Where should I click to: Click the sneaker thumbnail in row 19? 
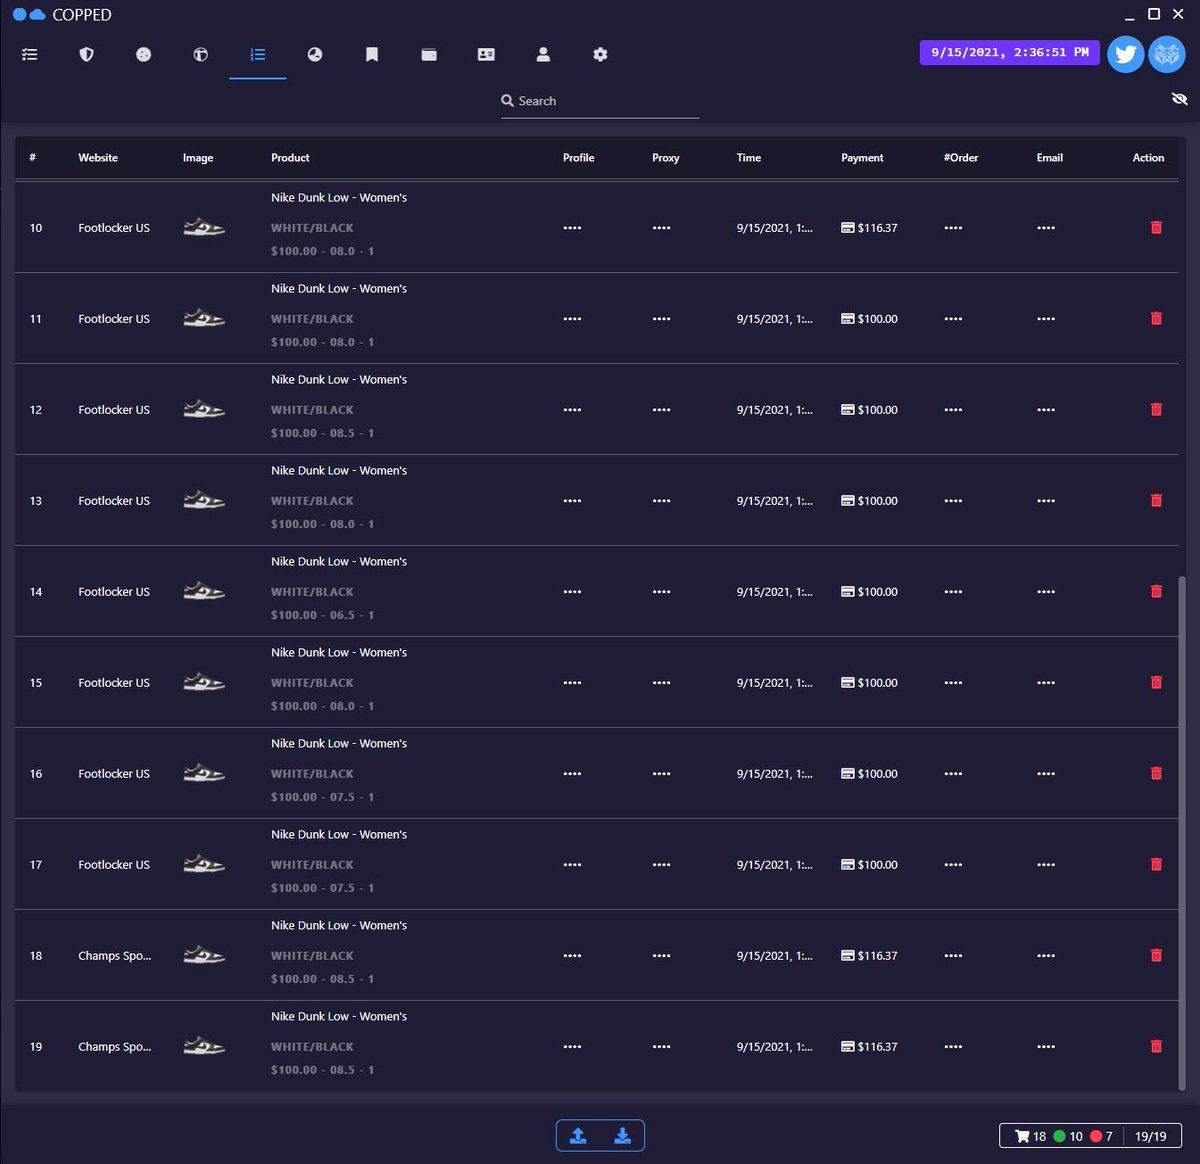(x=204, y=1046)
